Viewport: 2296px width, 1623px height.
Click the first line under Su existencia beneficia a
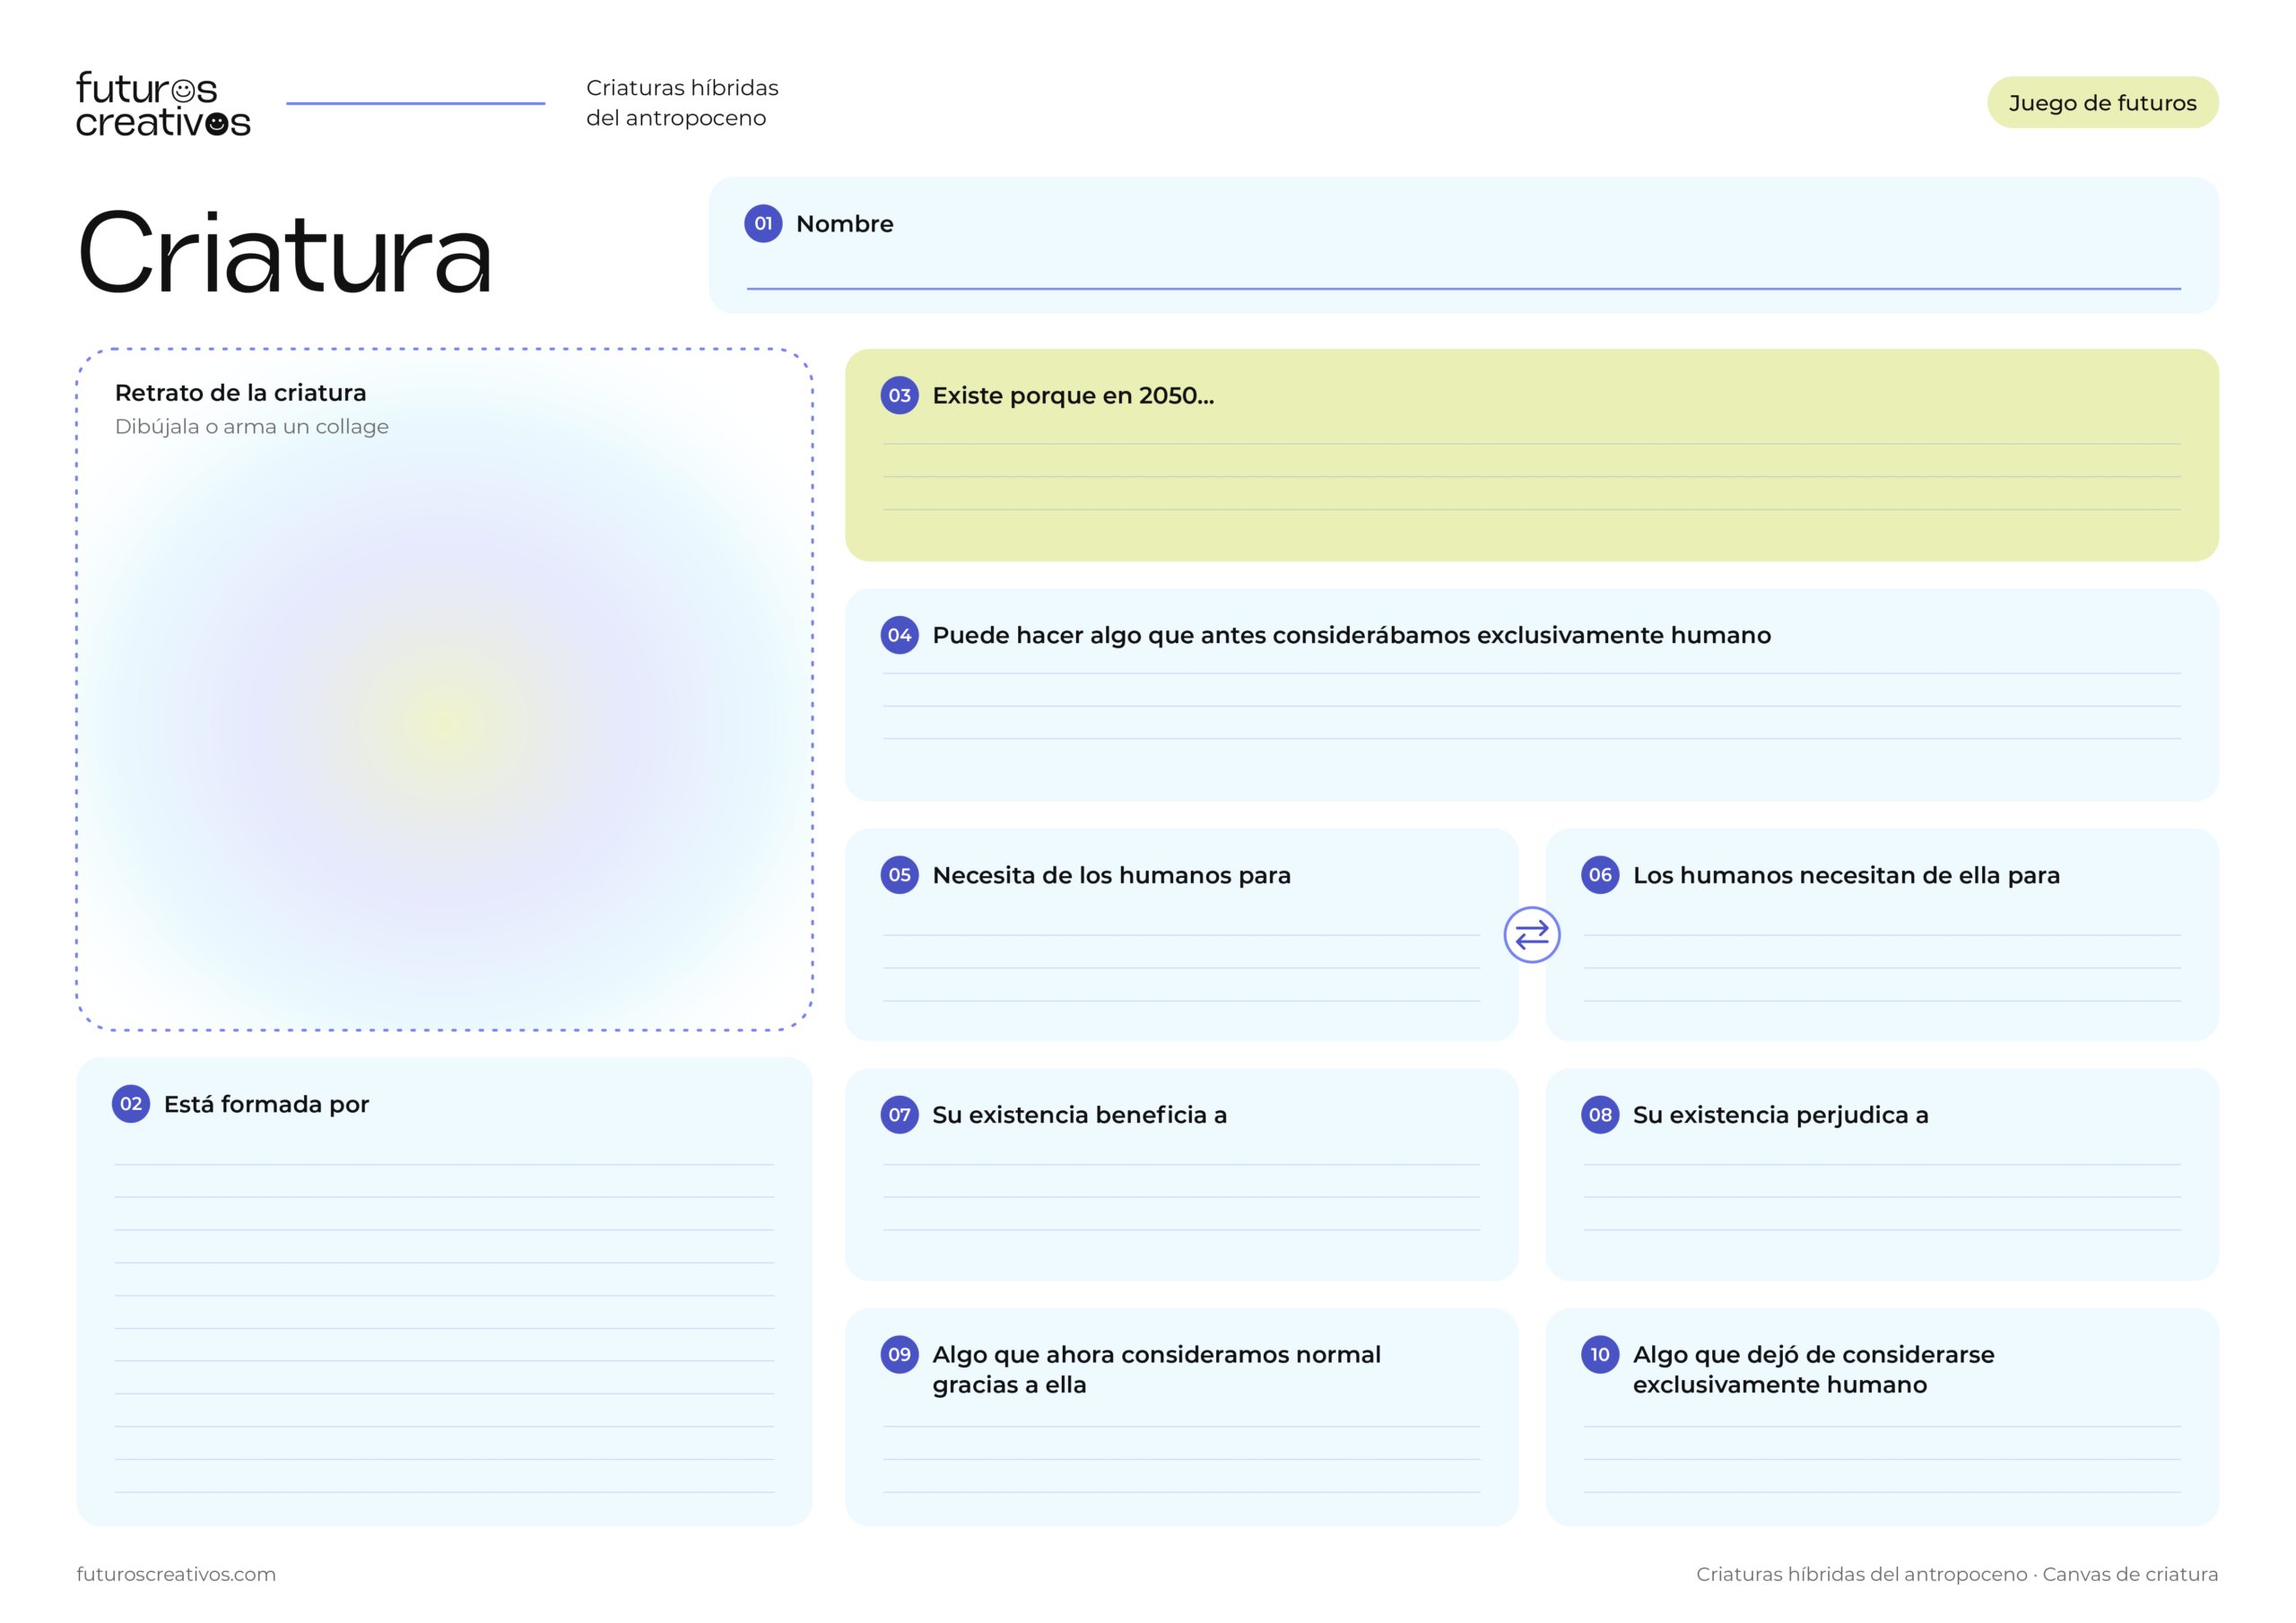click(1181, 1164)
